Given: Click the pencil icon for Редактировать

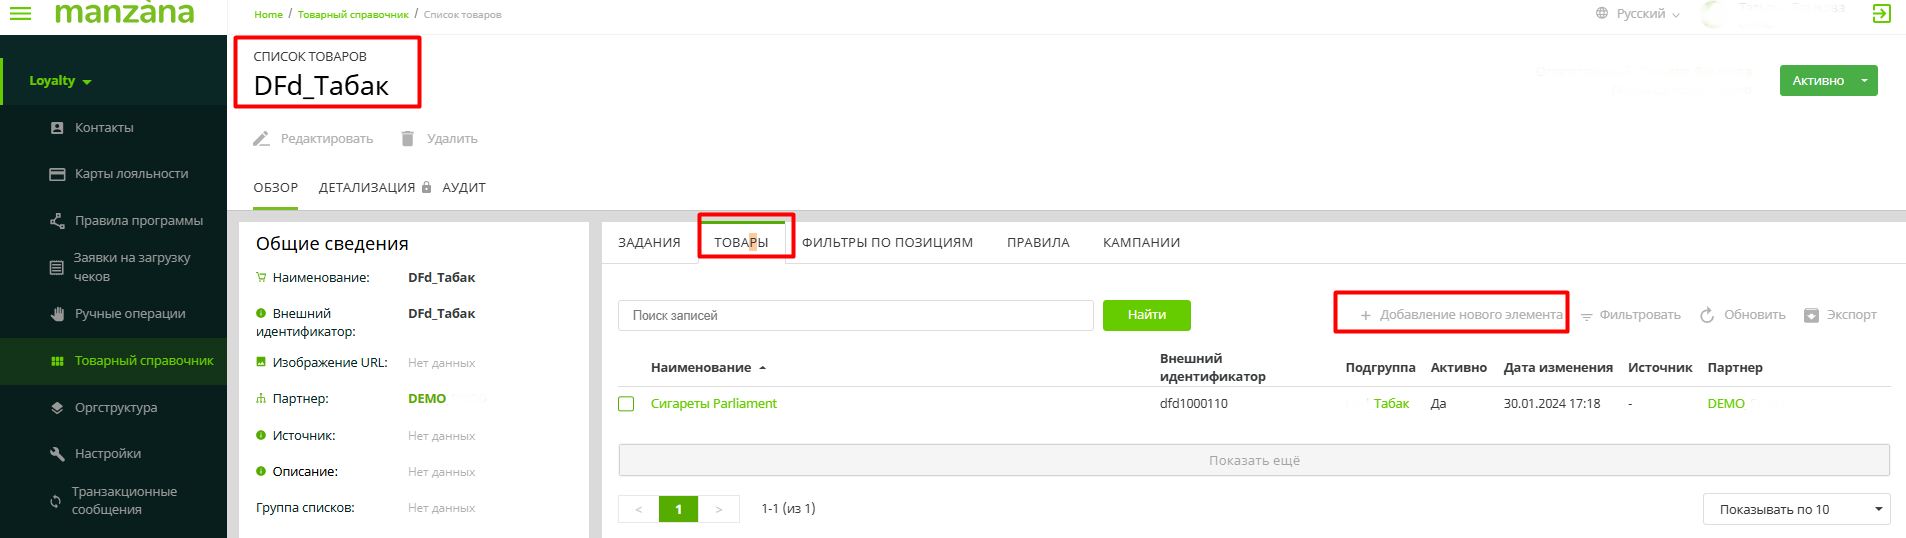Looking at the screenshot, I should tap(261, 139).
